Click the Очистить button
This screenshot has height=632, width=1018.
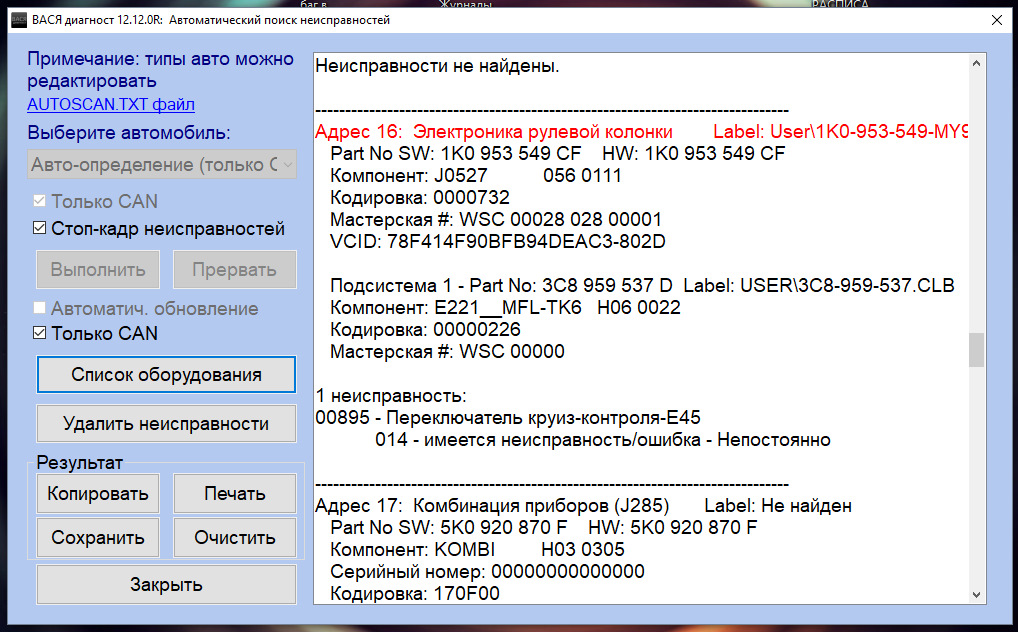[234, 537]
